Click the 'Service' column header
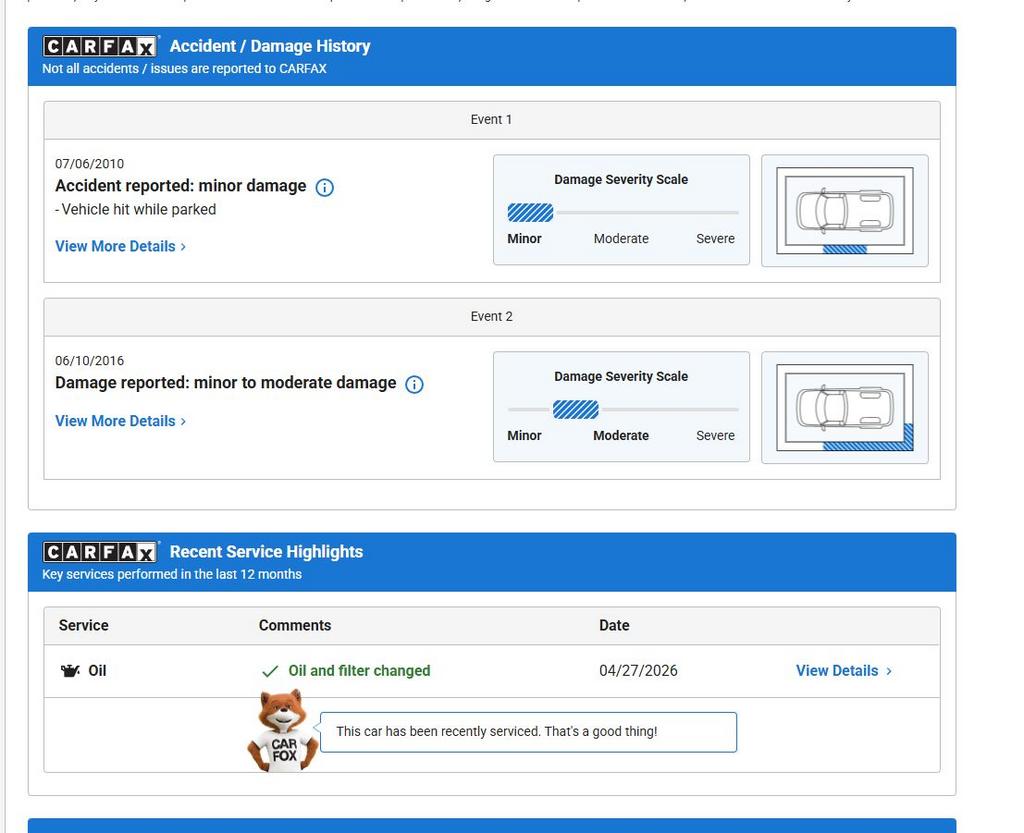This screenshot has height=833, width=1024. tap(84, 625)
